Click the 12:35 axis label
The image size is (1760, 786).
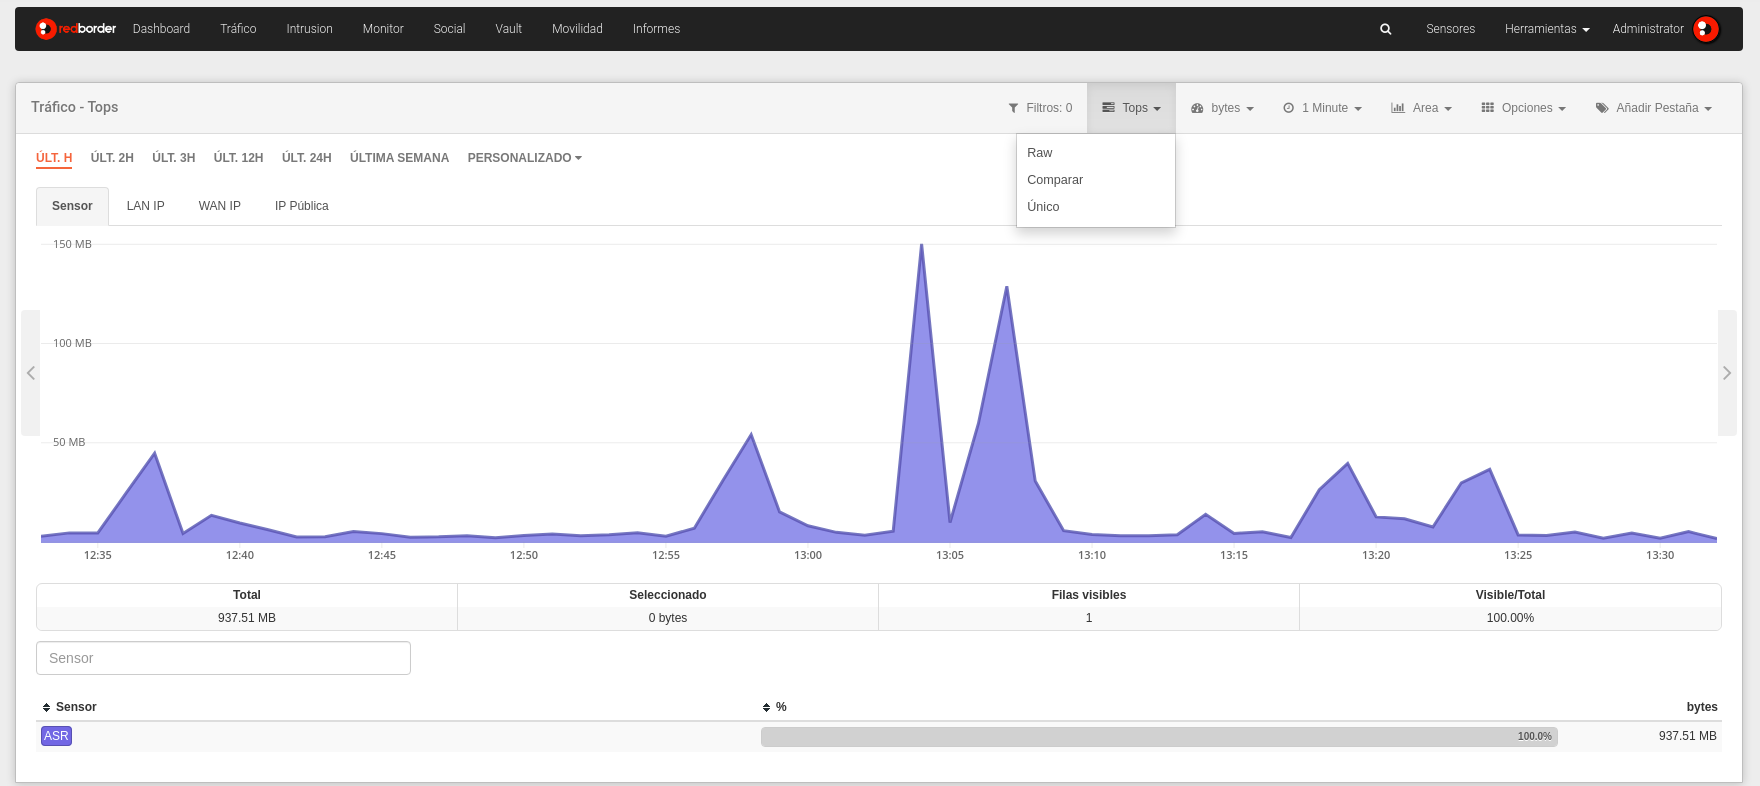pyautogui.click(x=98, y=555)
